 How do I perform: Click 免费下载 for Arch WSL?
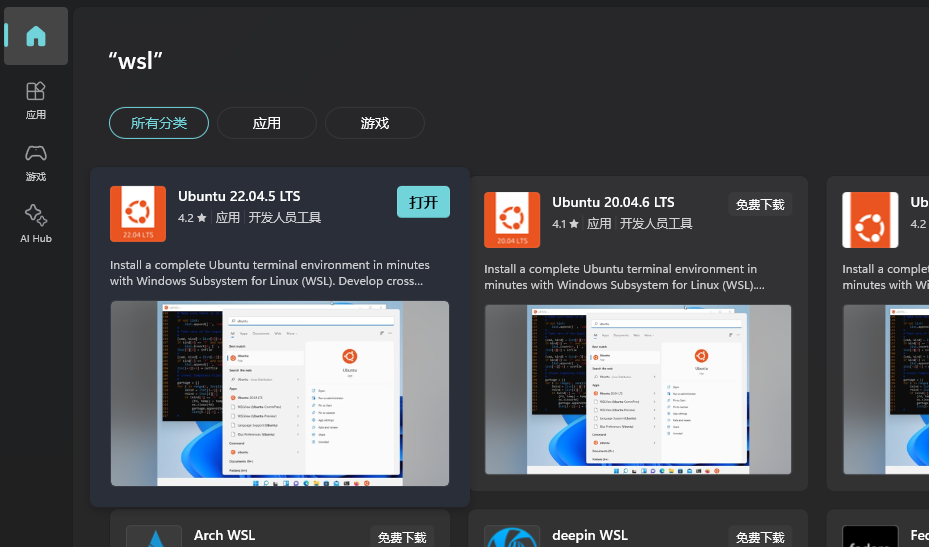tap(402, 537)
